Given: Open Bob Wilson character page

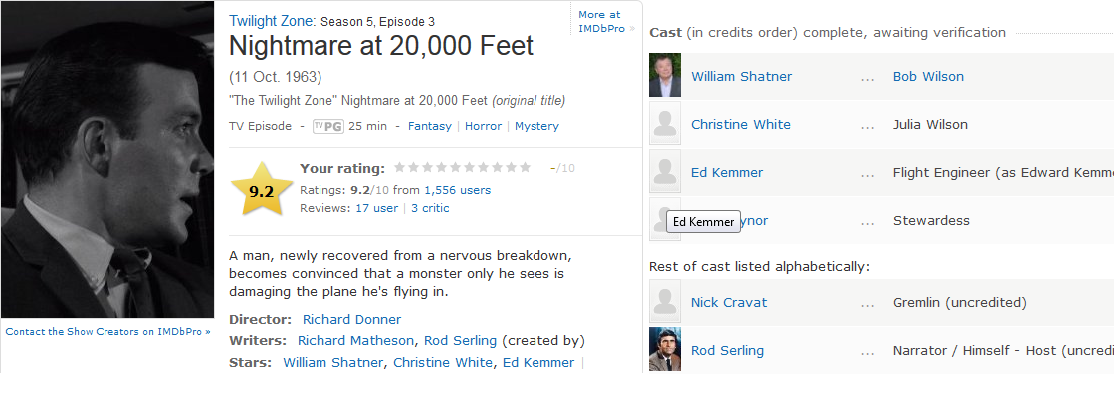Looking at the screenshot, I should pos(928,76).
